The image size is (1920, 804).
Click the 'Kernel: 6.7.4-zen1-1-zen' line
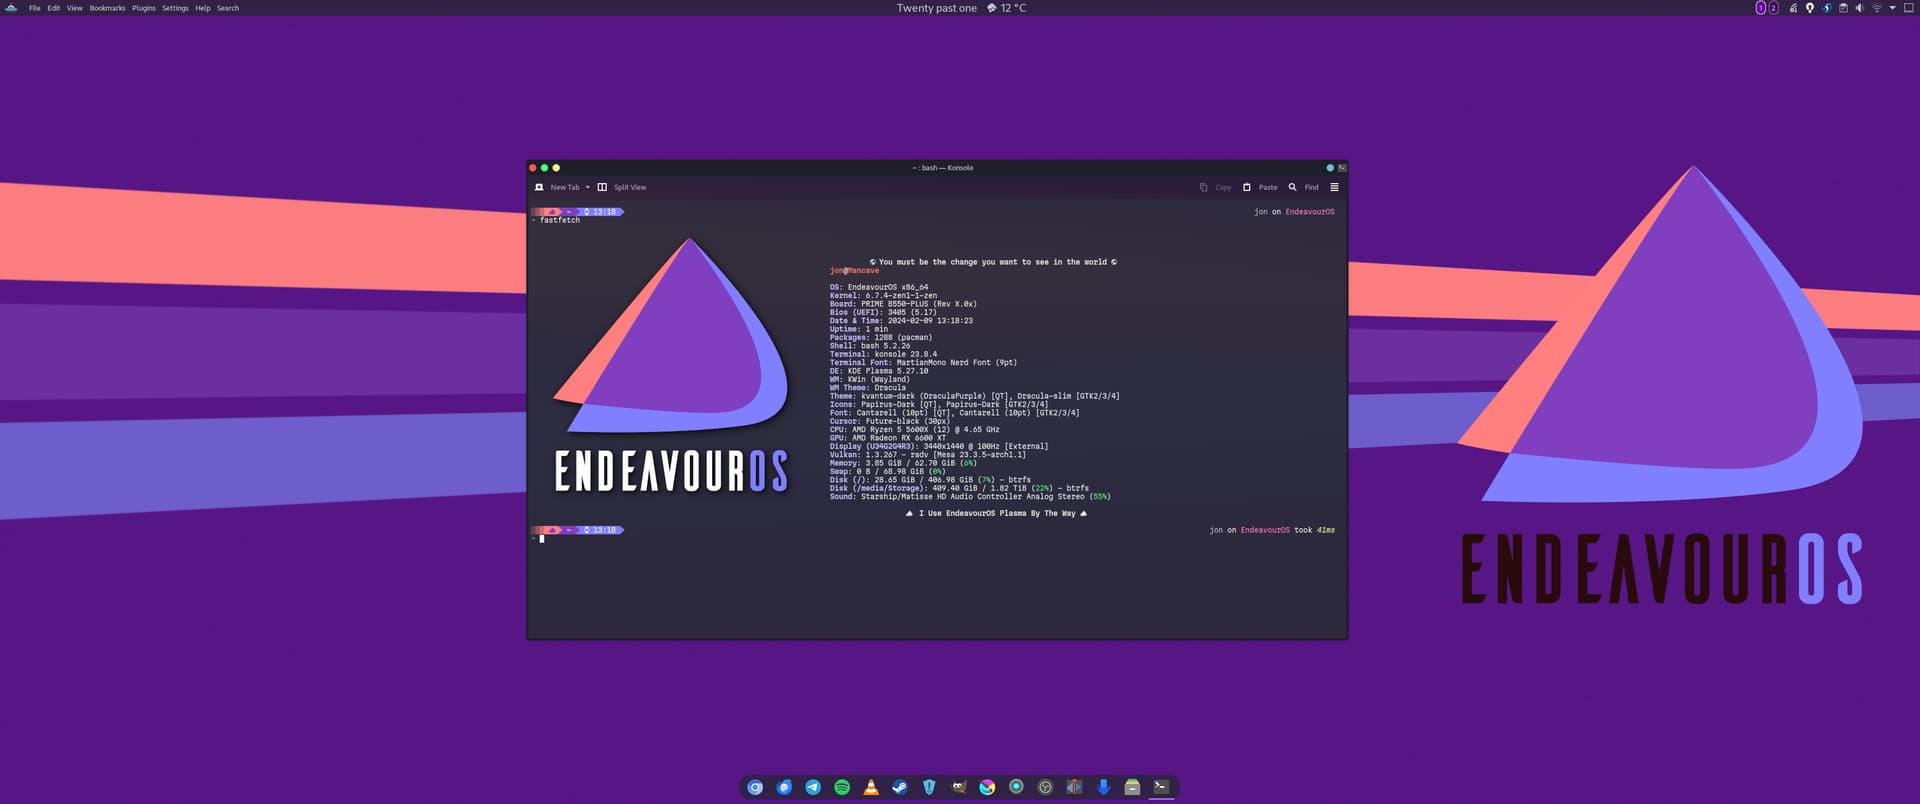(x=883, y=296)
